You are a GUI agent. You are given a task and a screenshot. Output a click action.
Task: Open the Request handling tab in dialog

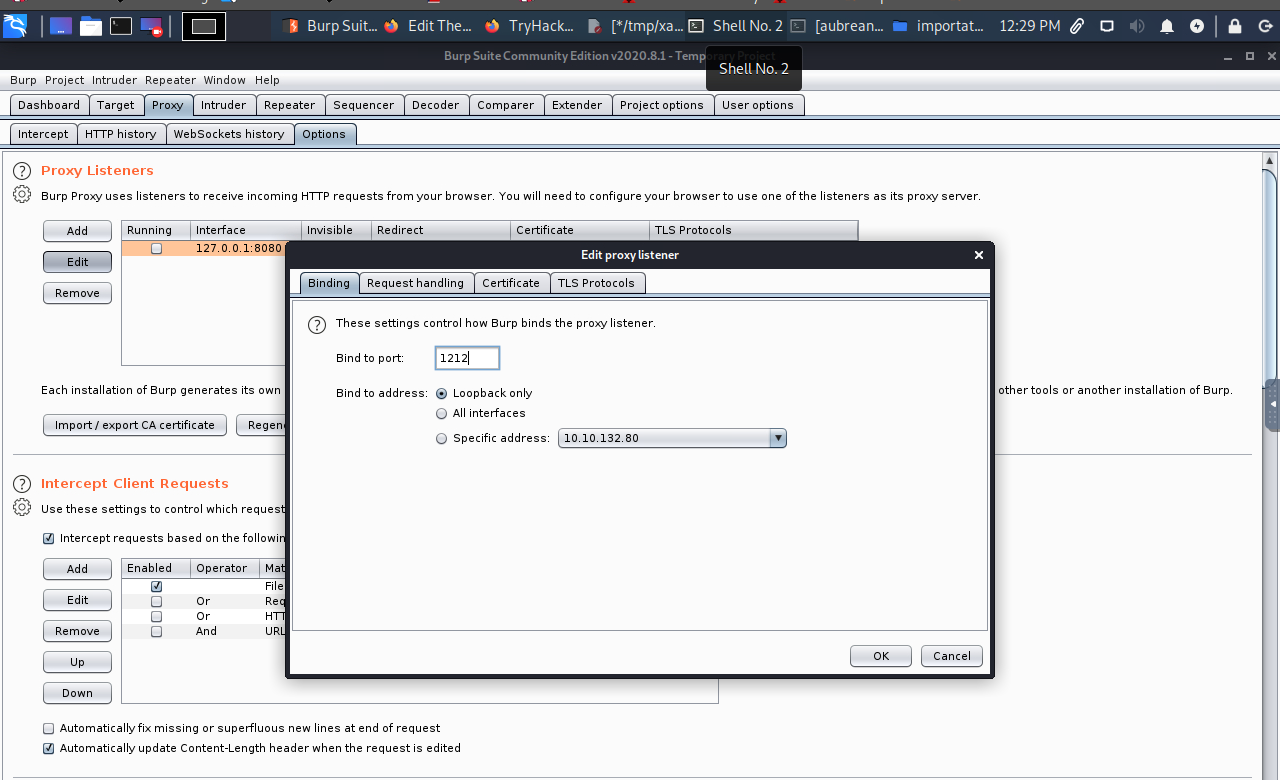point(415,283)
